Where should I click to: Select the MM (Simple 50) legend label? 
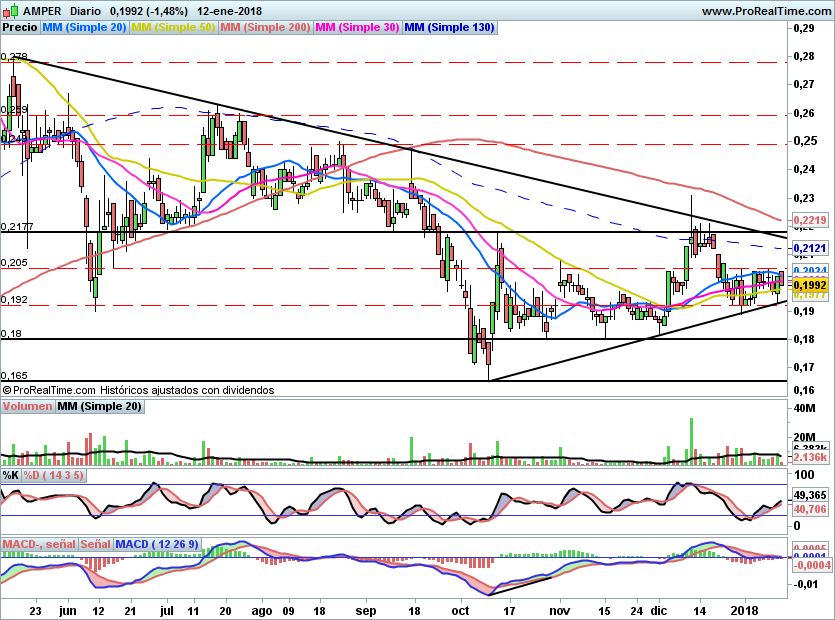point(173,28)
